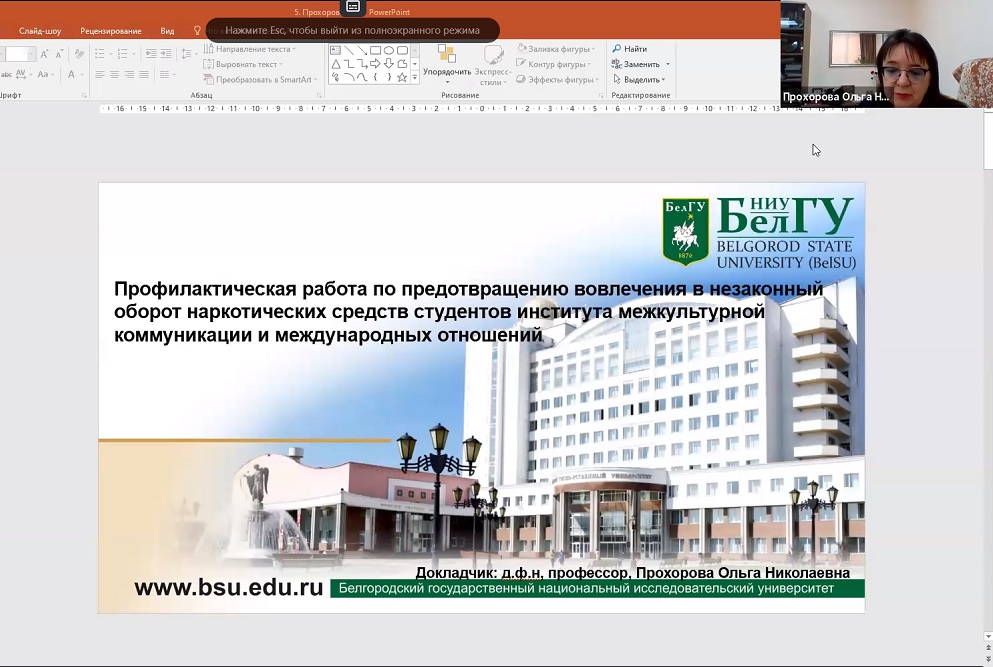Click the Strikethrough icon
993x667 pixels.
tap(7, 74)
